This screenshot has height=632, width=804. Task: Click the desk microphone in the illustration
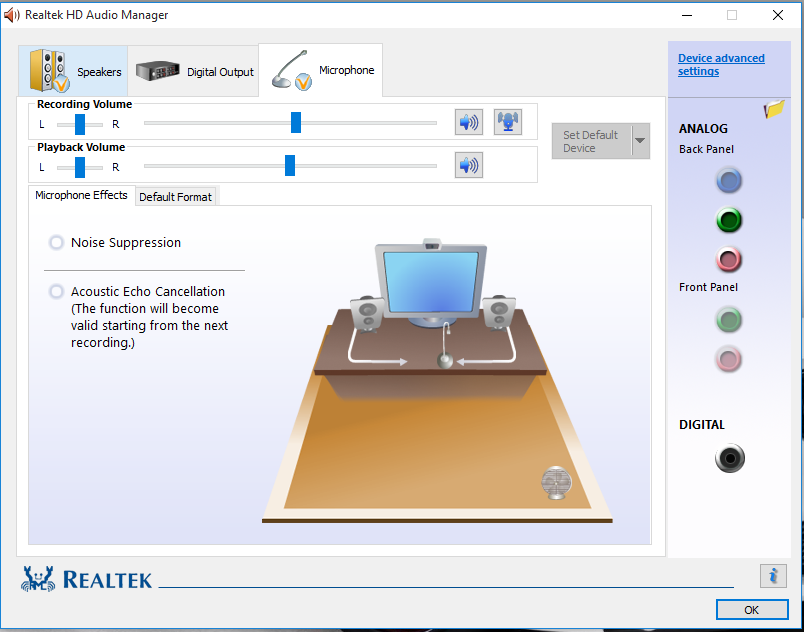pos(445,346)
